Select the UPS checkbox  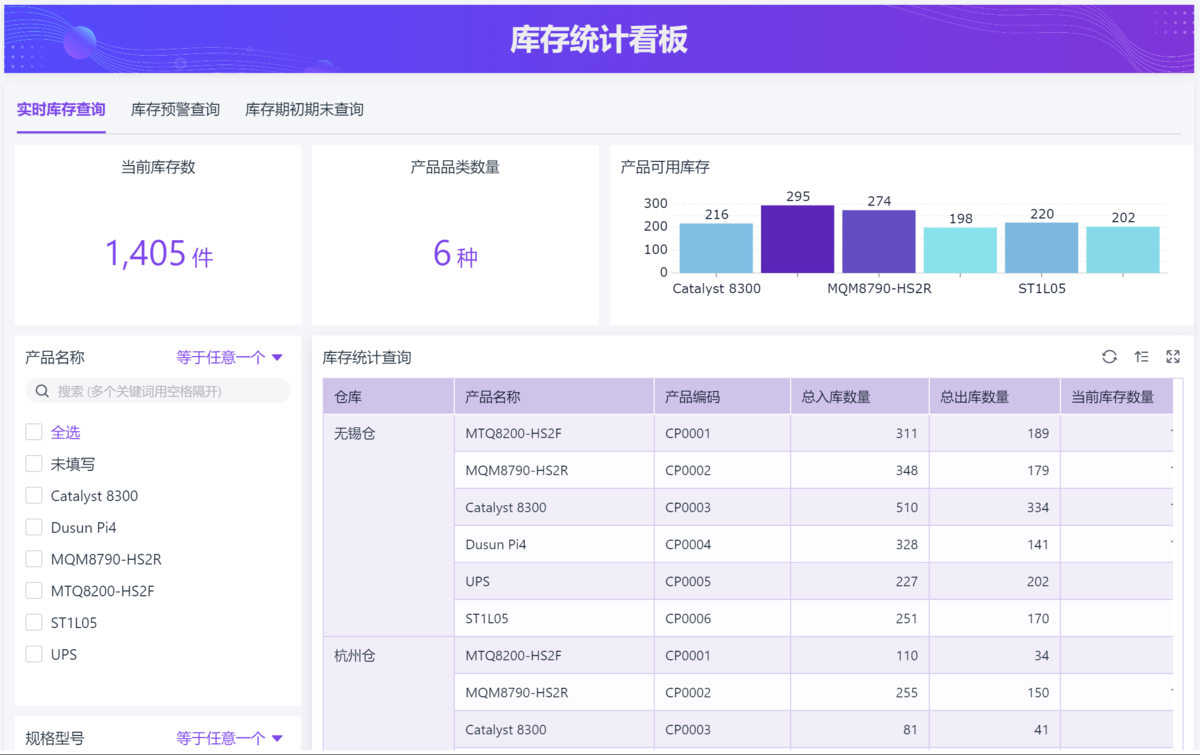[34, 655]
